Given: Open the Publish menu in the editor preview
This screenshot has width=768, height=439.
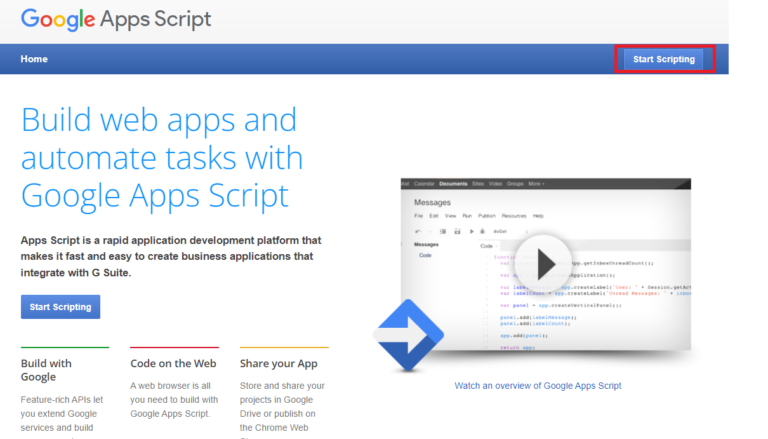Looking at the screenshot, I should [487, 216].
